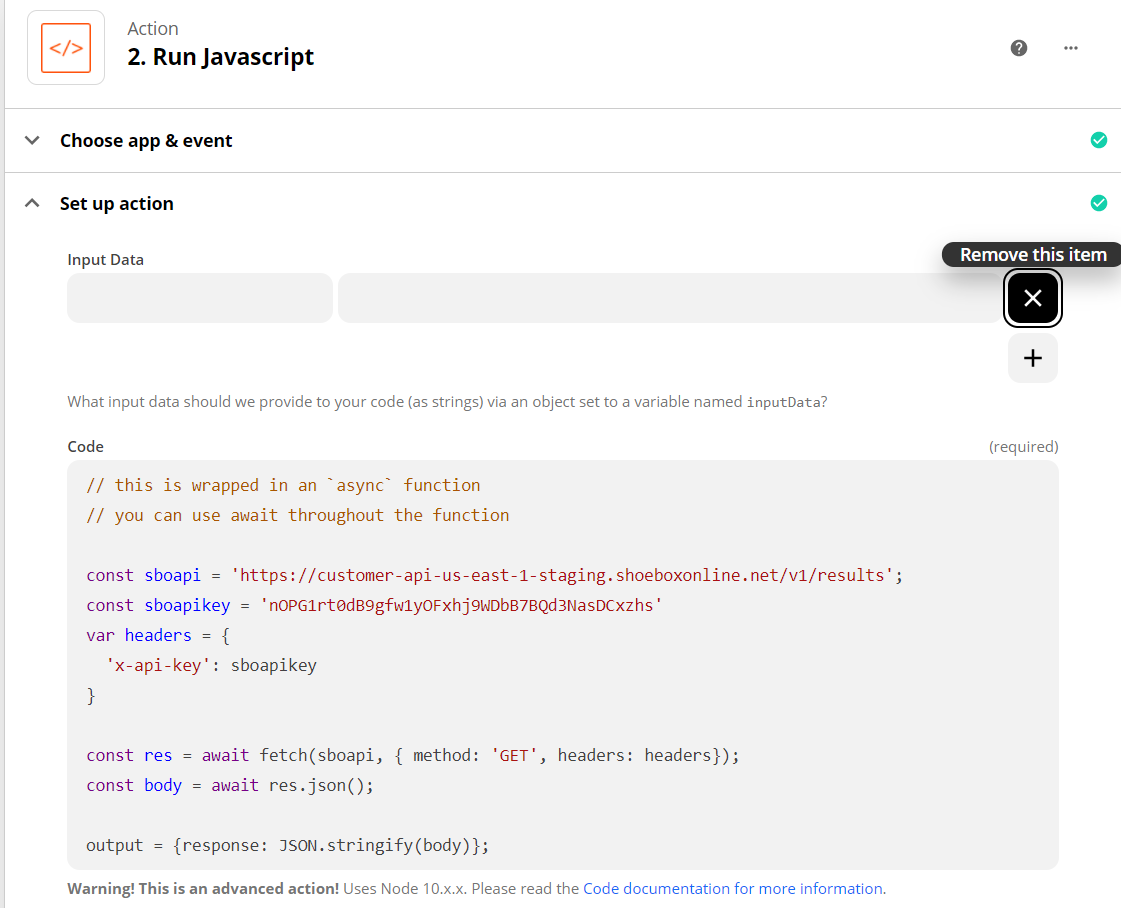1121x908 pixels.
Task: Click the var headers = { line
Action: pyautogui.click(x=157, y=636)
